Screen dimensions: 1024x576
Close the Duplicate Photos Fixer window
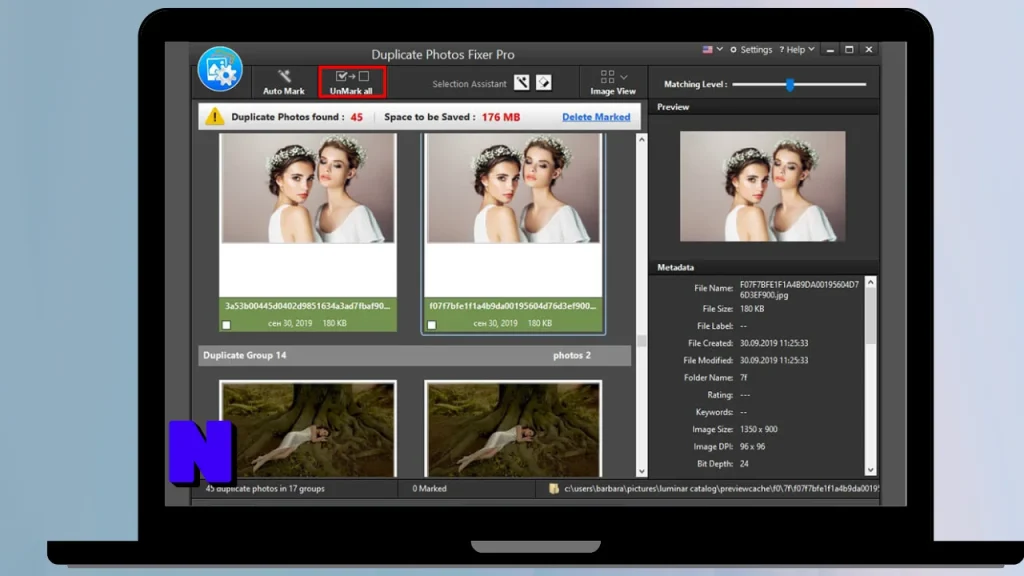click(869, 50)
